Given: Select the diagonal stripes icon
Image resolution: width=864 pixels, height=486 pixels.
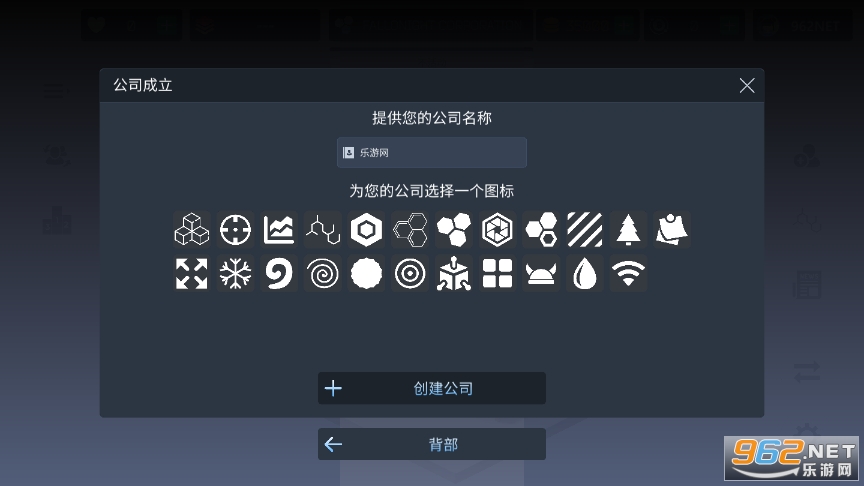Looking at the screenshot, I should [585, 229].
